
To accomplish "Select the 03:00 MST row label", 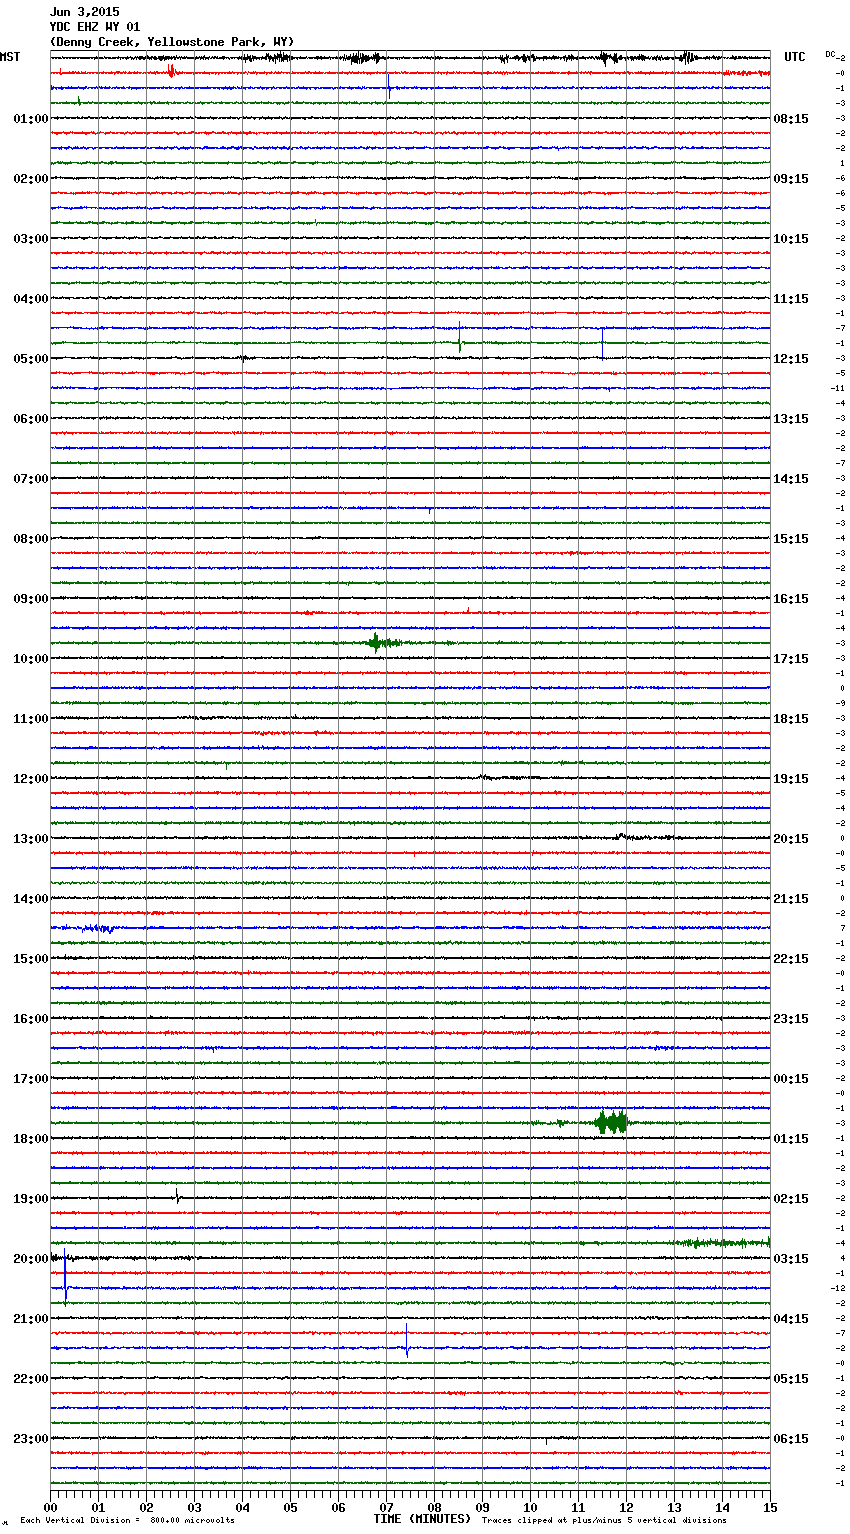I will pos(31,239).
